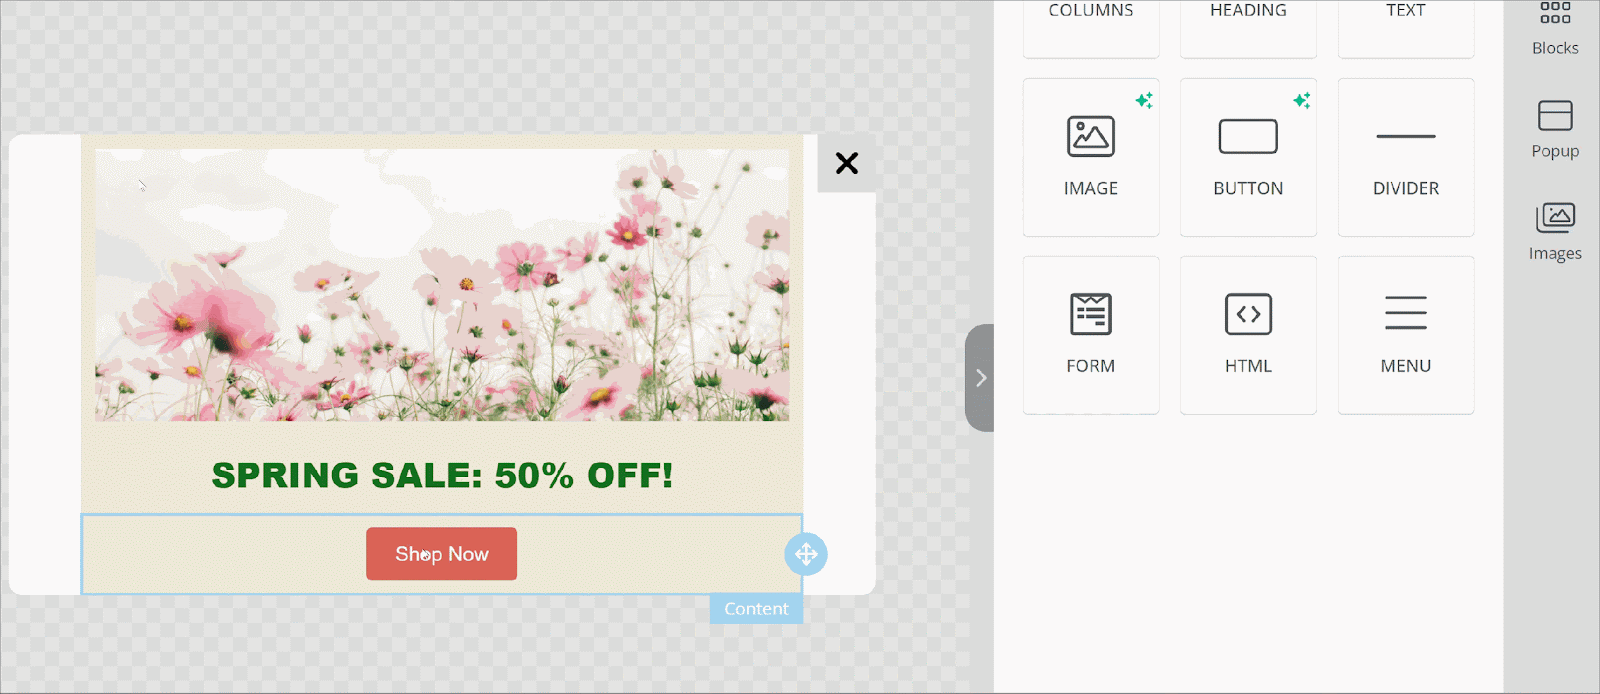This screenshot has height=694, width=1600.
Task: Click the AI sparkle icon on the Image tile
Action: point(1144,100)
